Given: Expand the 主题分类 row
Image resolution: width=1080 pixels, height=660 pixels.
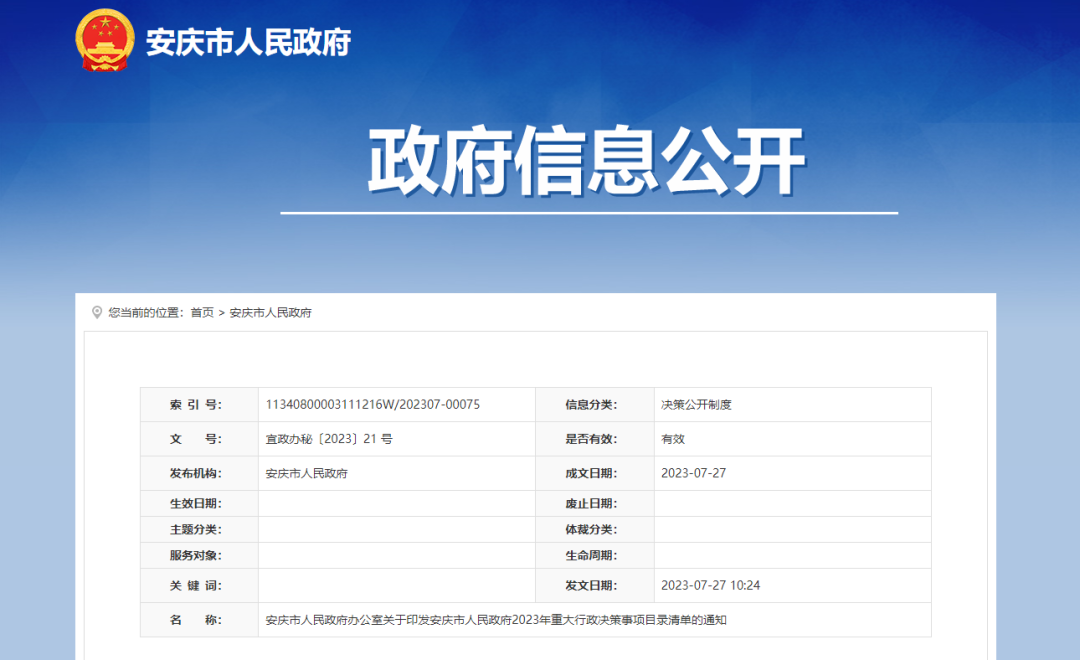Looking at the screenshot, I should 198,528.
